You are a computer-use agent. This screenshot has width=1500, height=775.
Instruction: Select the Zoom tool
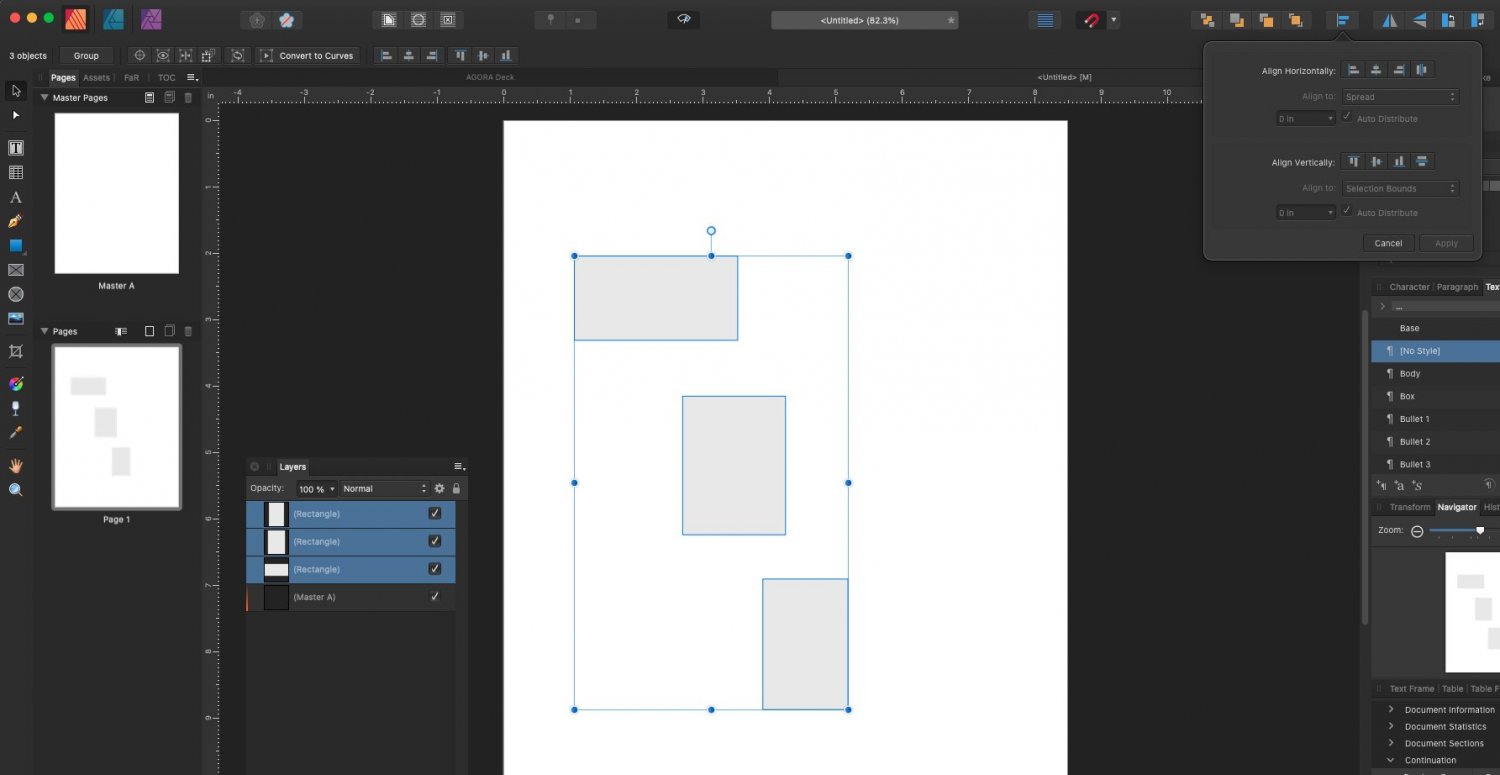click(x=15, y=489)
